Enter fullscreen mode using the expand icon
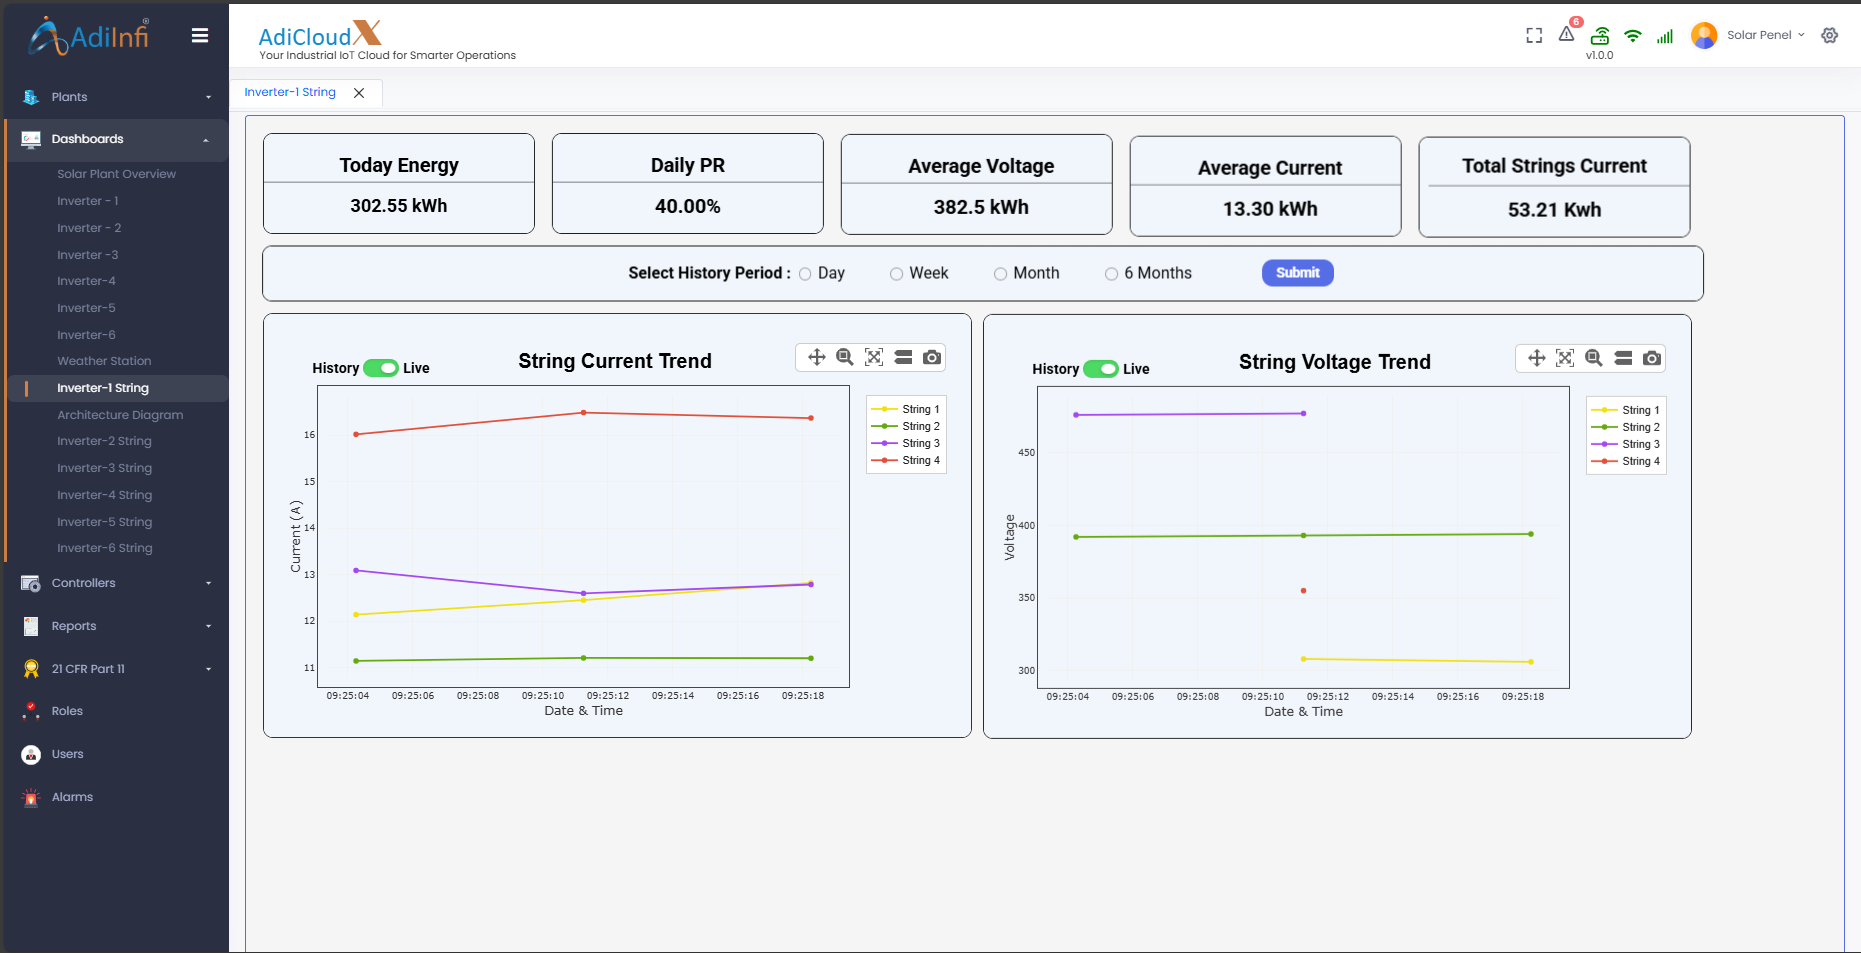This screenshot has width=1861, height=953. (1534, 36)
